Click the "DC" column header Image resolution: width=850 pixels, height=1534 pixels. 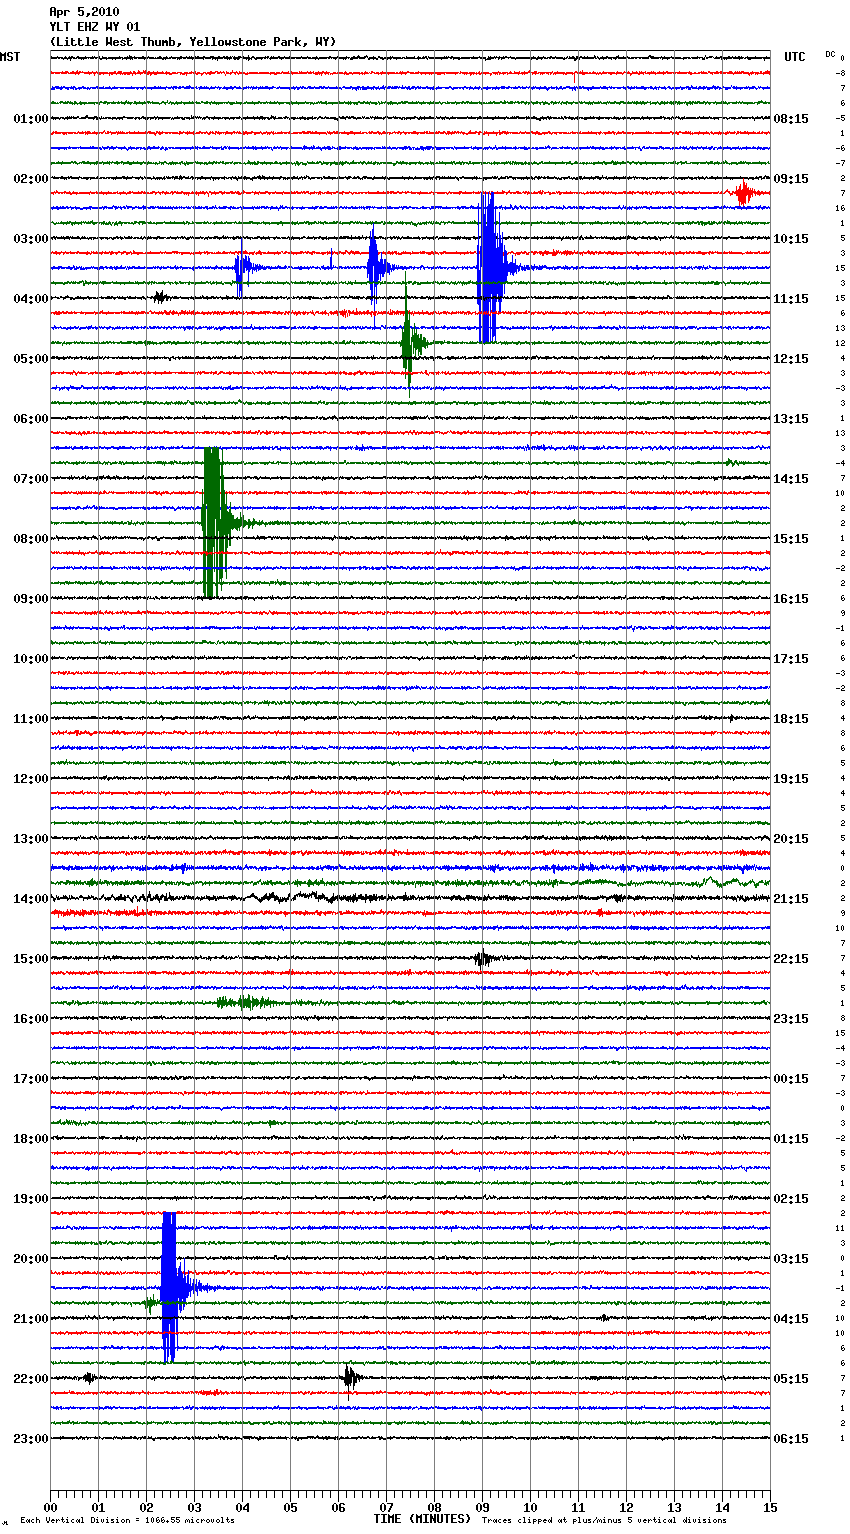[830, 53]
